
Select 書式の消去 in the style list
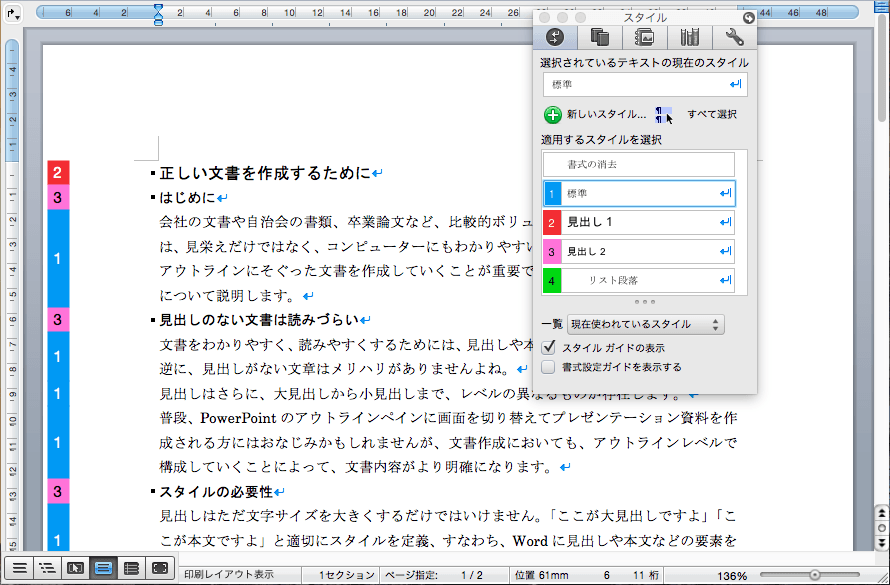click(x=639, y=165)
